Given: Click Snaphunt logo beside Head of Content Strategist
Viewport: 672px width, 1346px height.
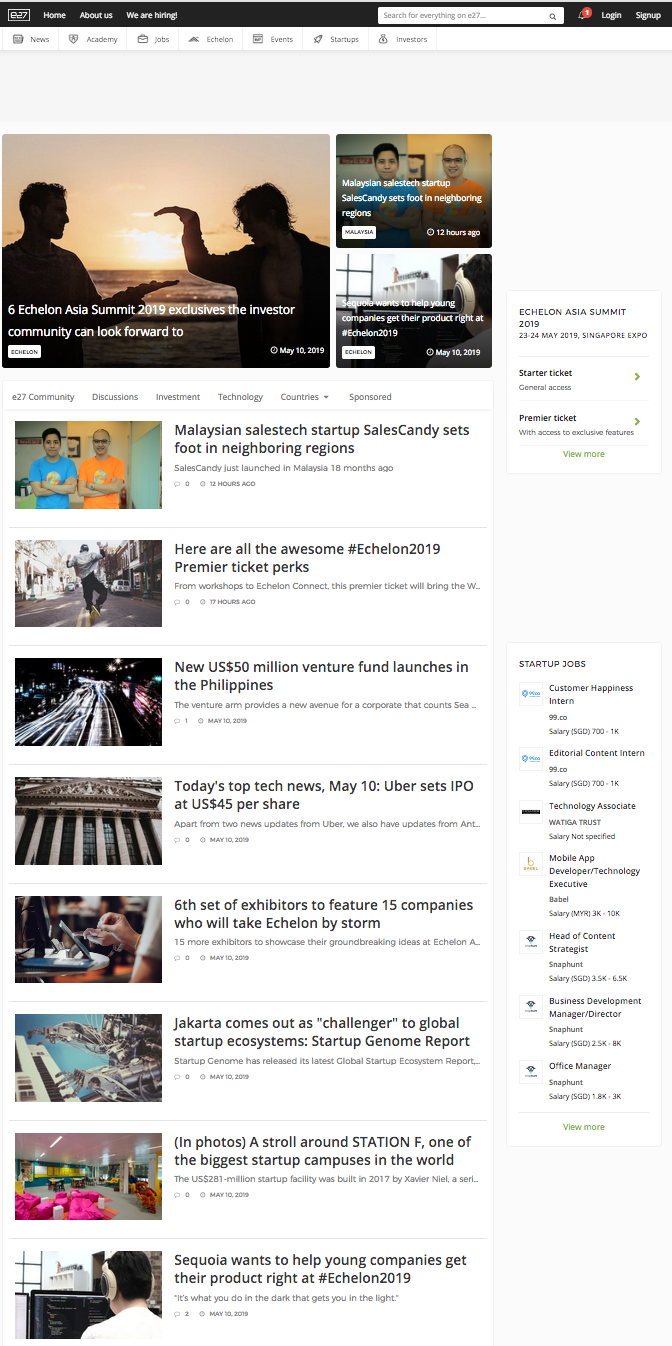Looking at the screenshot, I should click(531, 943).
